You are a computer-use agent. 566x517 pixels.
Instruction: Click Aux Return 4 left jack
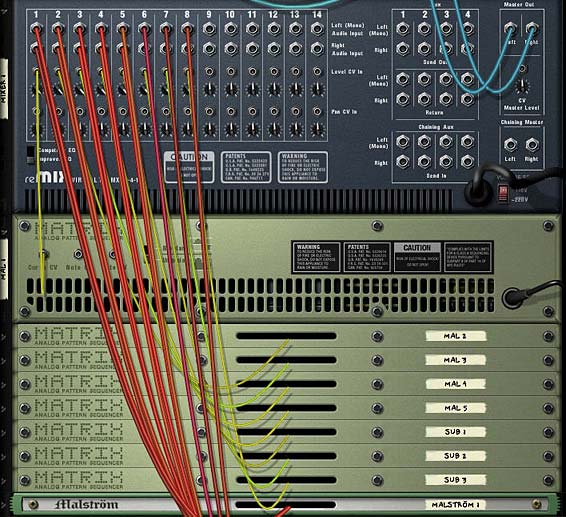[x=467, y=79]
